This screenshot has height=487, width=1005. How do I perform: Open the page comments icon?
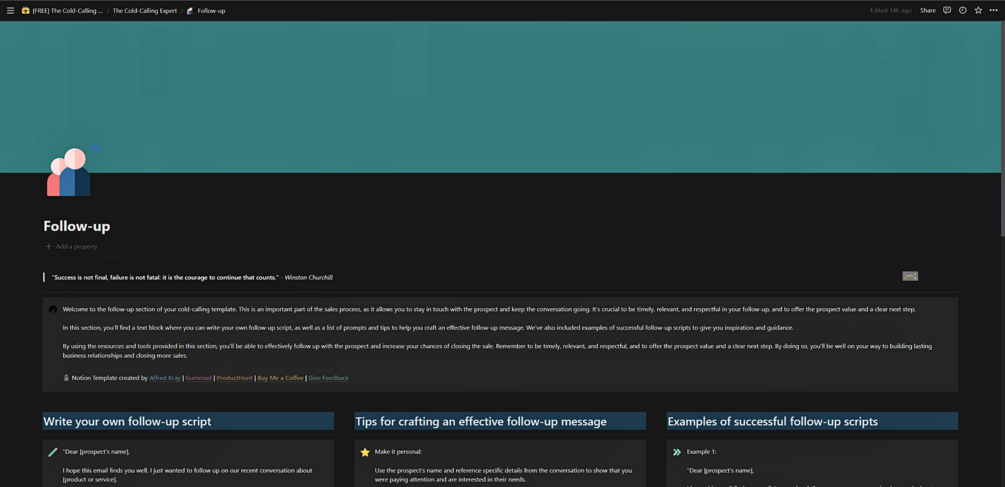pos(947,10)
